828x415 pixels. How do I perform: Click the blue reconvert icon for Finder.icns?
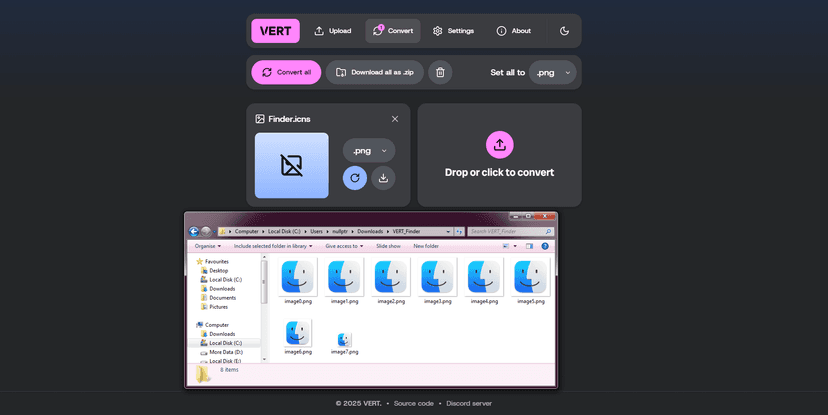[x=354, y=178]
